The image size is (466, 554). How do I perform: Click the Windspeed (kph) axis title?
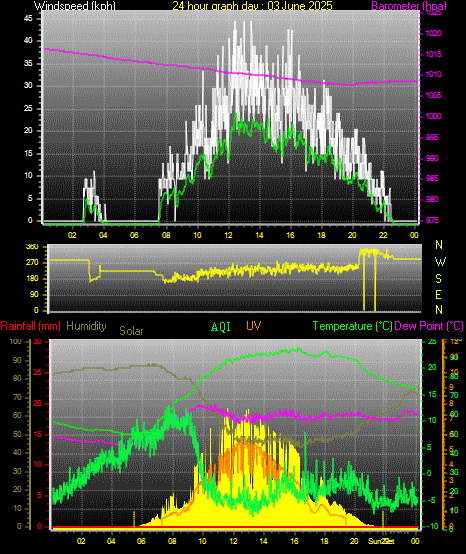[x=75, y=5]
